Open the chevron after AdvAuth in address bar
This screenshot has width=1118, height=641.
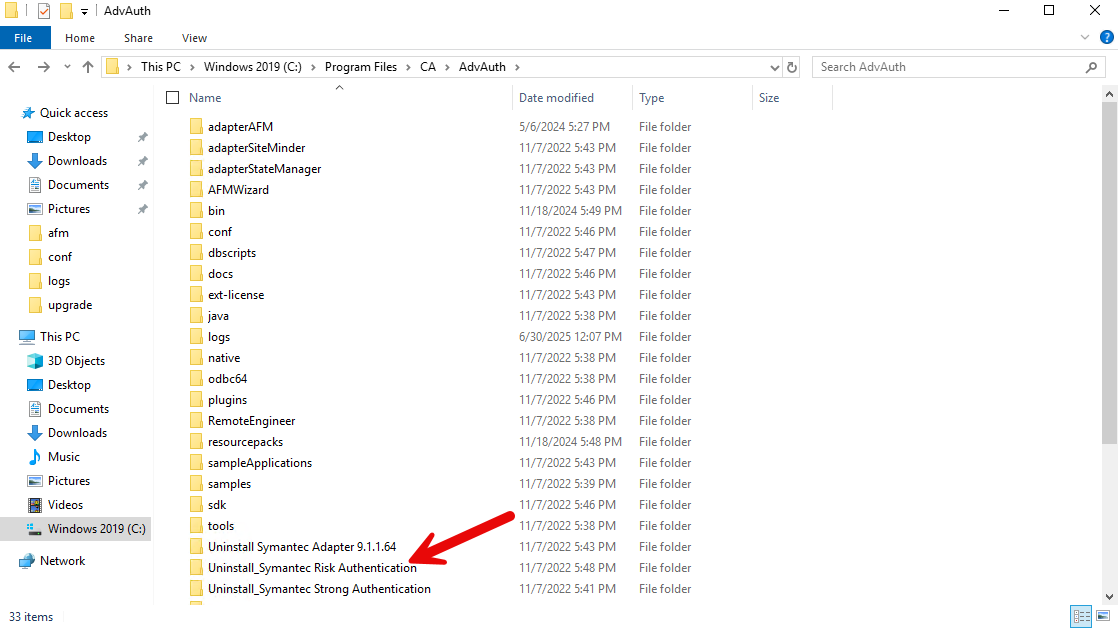click(x=518, y=67)
